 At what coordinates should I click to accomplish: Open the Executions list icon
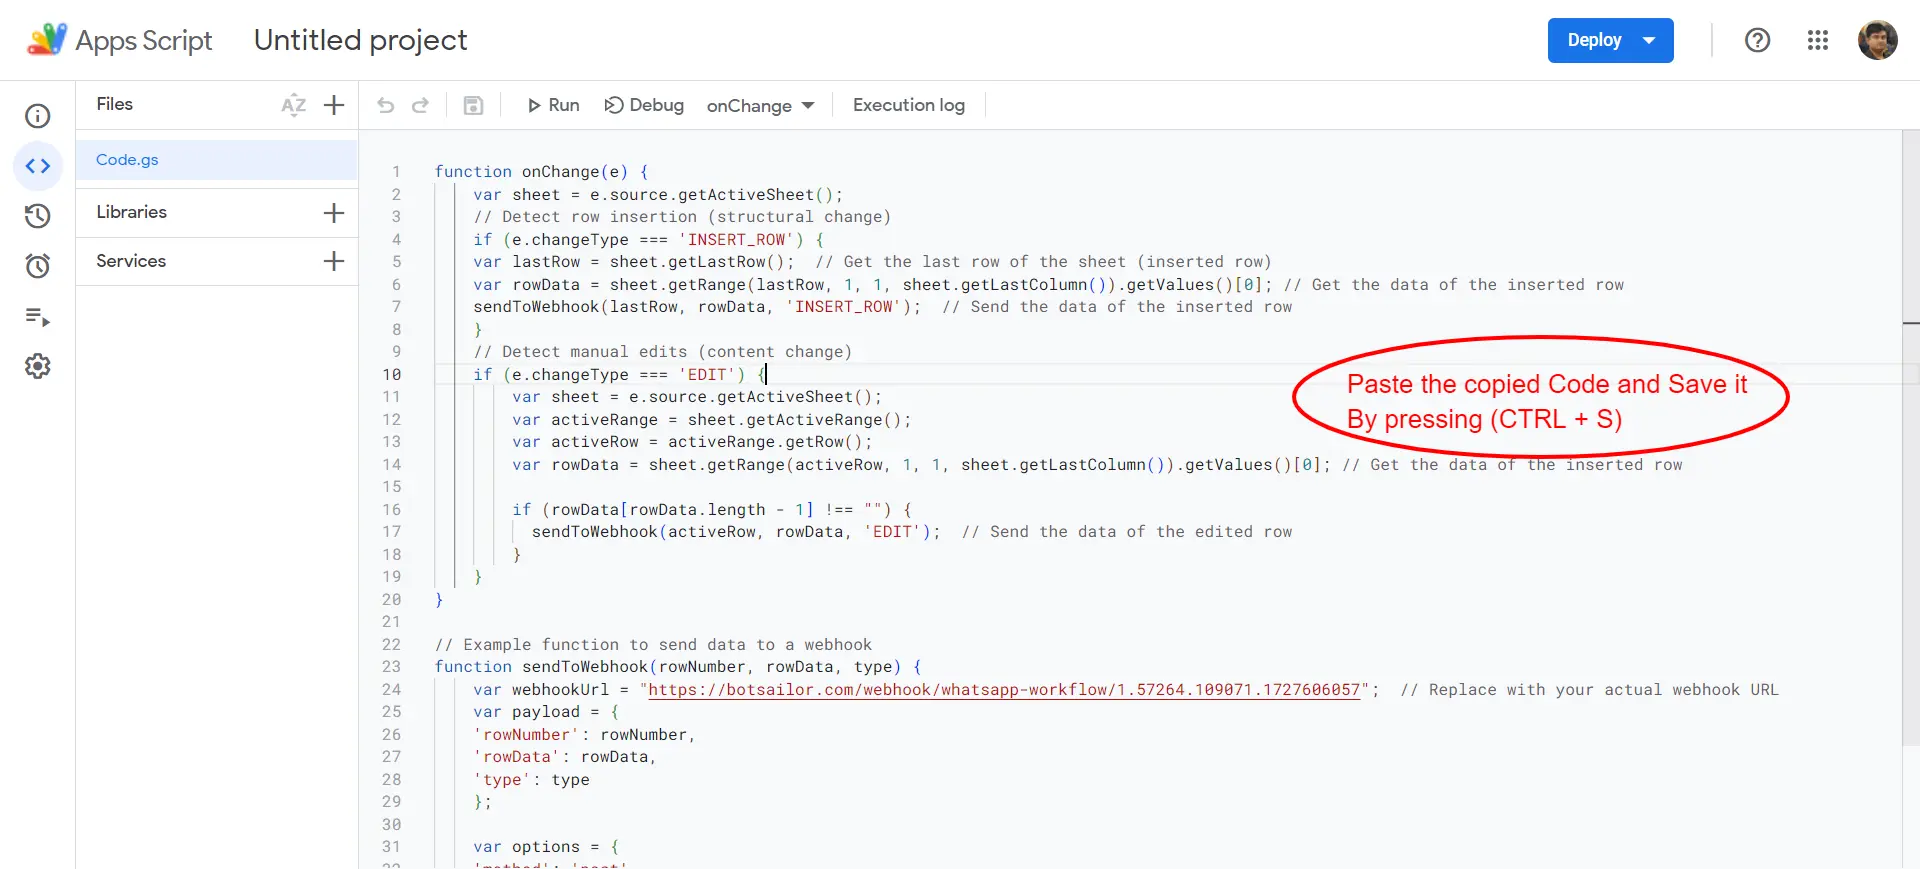(38, 317)
